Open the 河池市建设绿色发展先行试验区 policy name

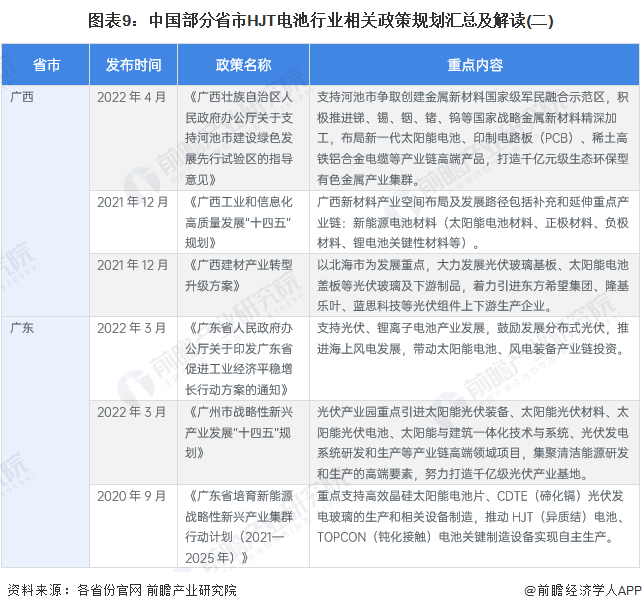click(243, 138)
